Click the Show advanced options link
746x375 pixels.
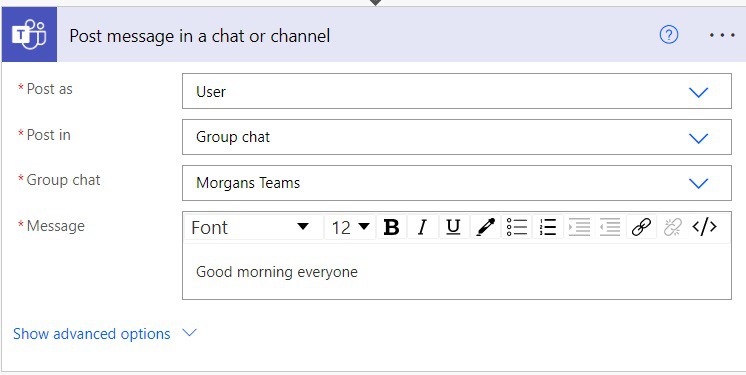click(91, 334)
